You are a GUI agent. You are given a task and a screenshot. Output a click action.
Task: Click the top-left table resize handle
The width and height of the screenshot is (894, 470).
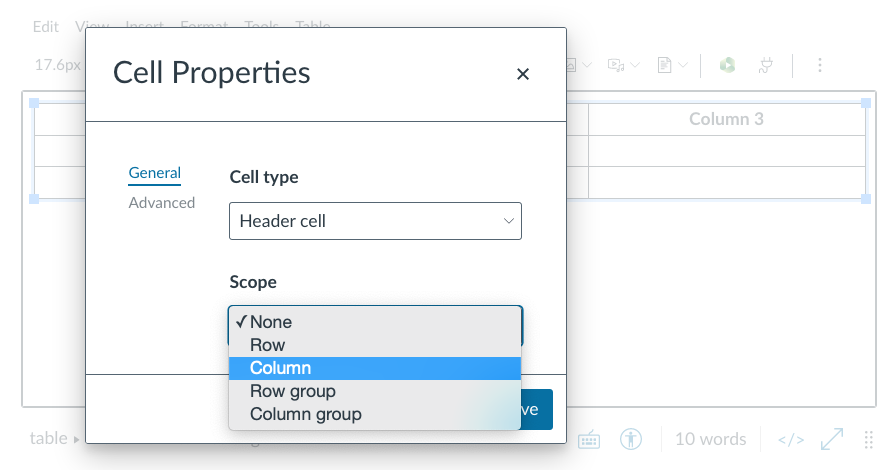[x=34, y=103]
